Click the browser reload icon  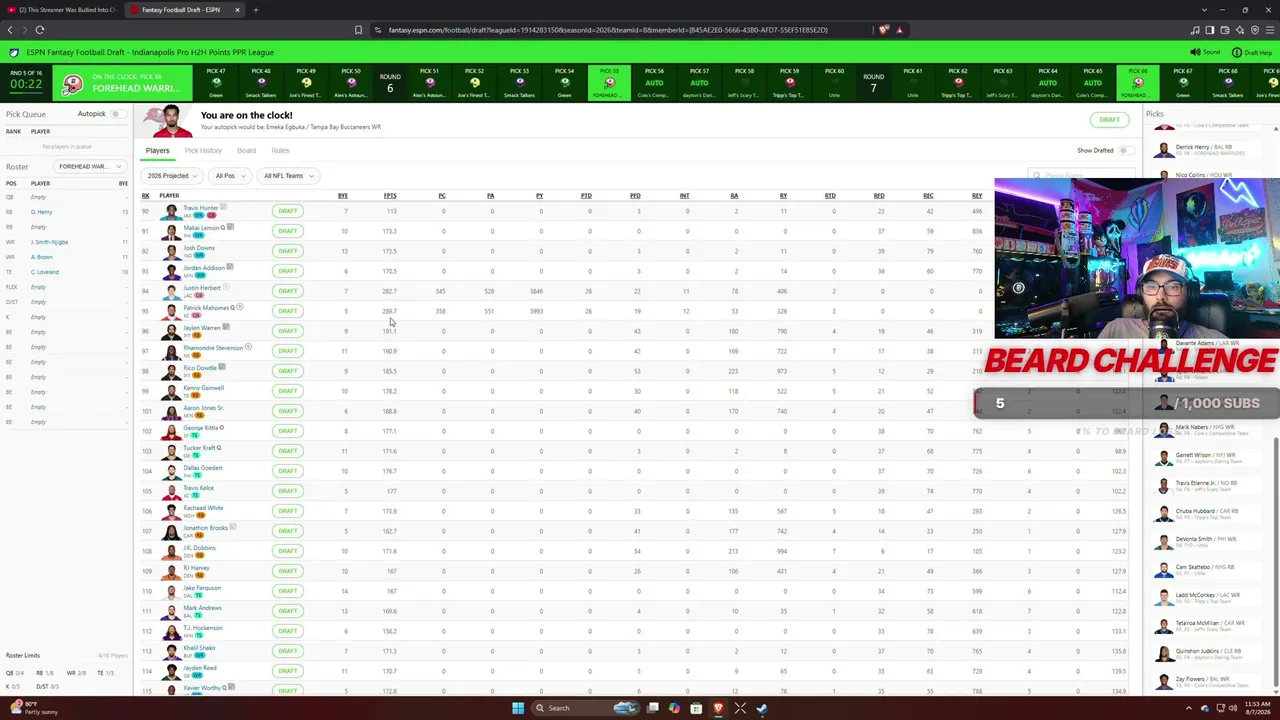40,30
